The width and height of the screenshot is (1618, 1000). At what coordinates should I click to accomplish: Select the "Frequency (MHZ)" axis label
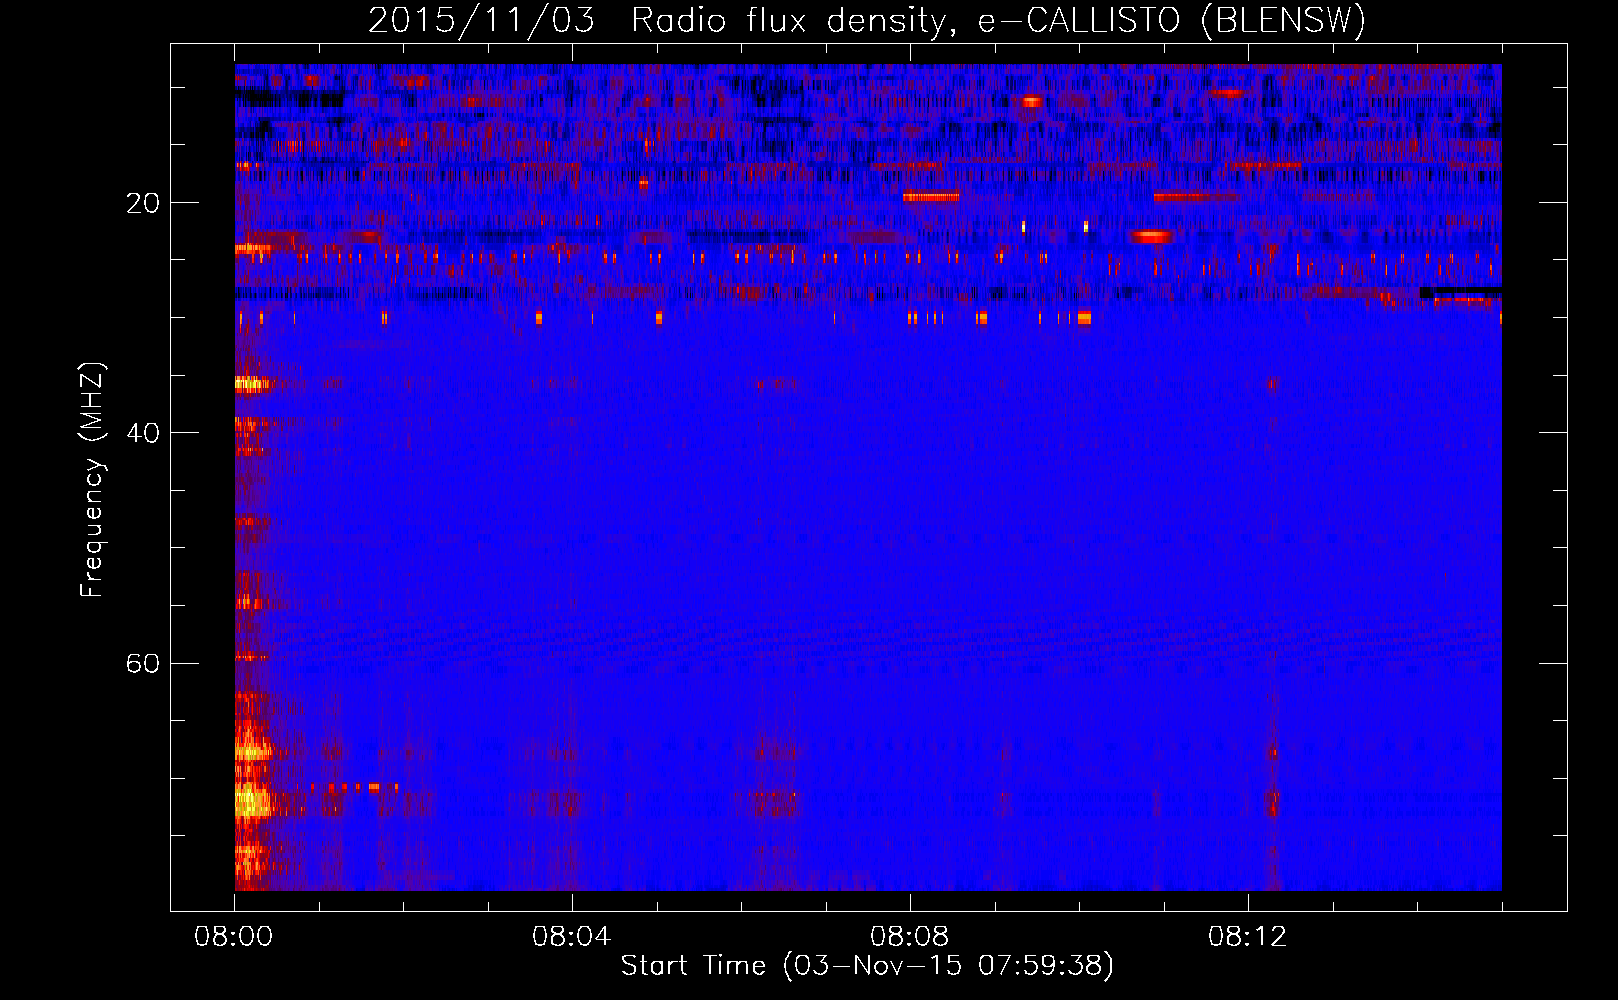coord(92,480)
